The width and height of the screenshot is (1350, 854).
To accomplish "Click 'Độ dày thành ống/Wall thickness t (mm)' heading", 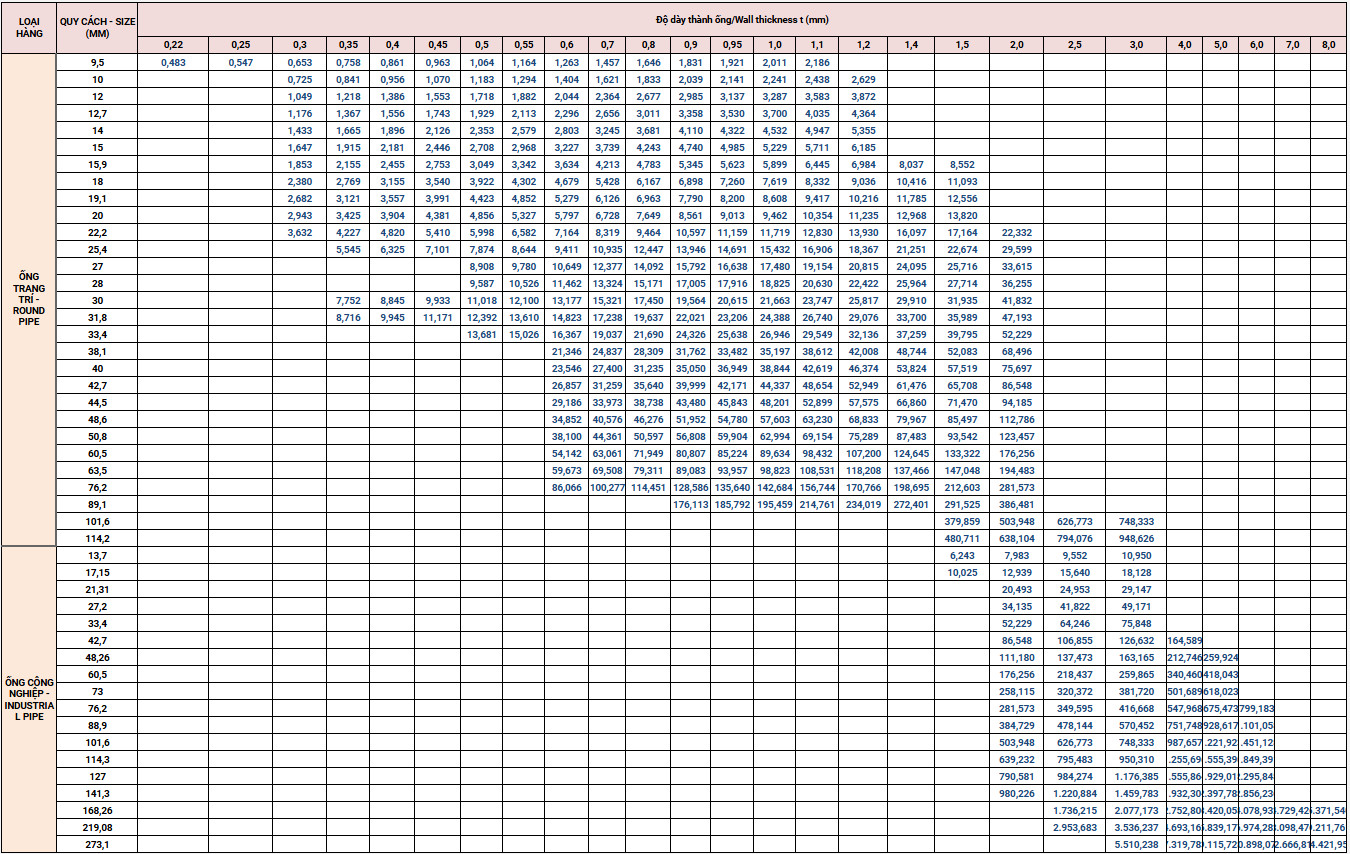I will (x=742, y=19).
